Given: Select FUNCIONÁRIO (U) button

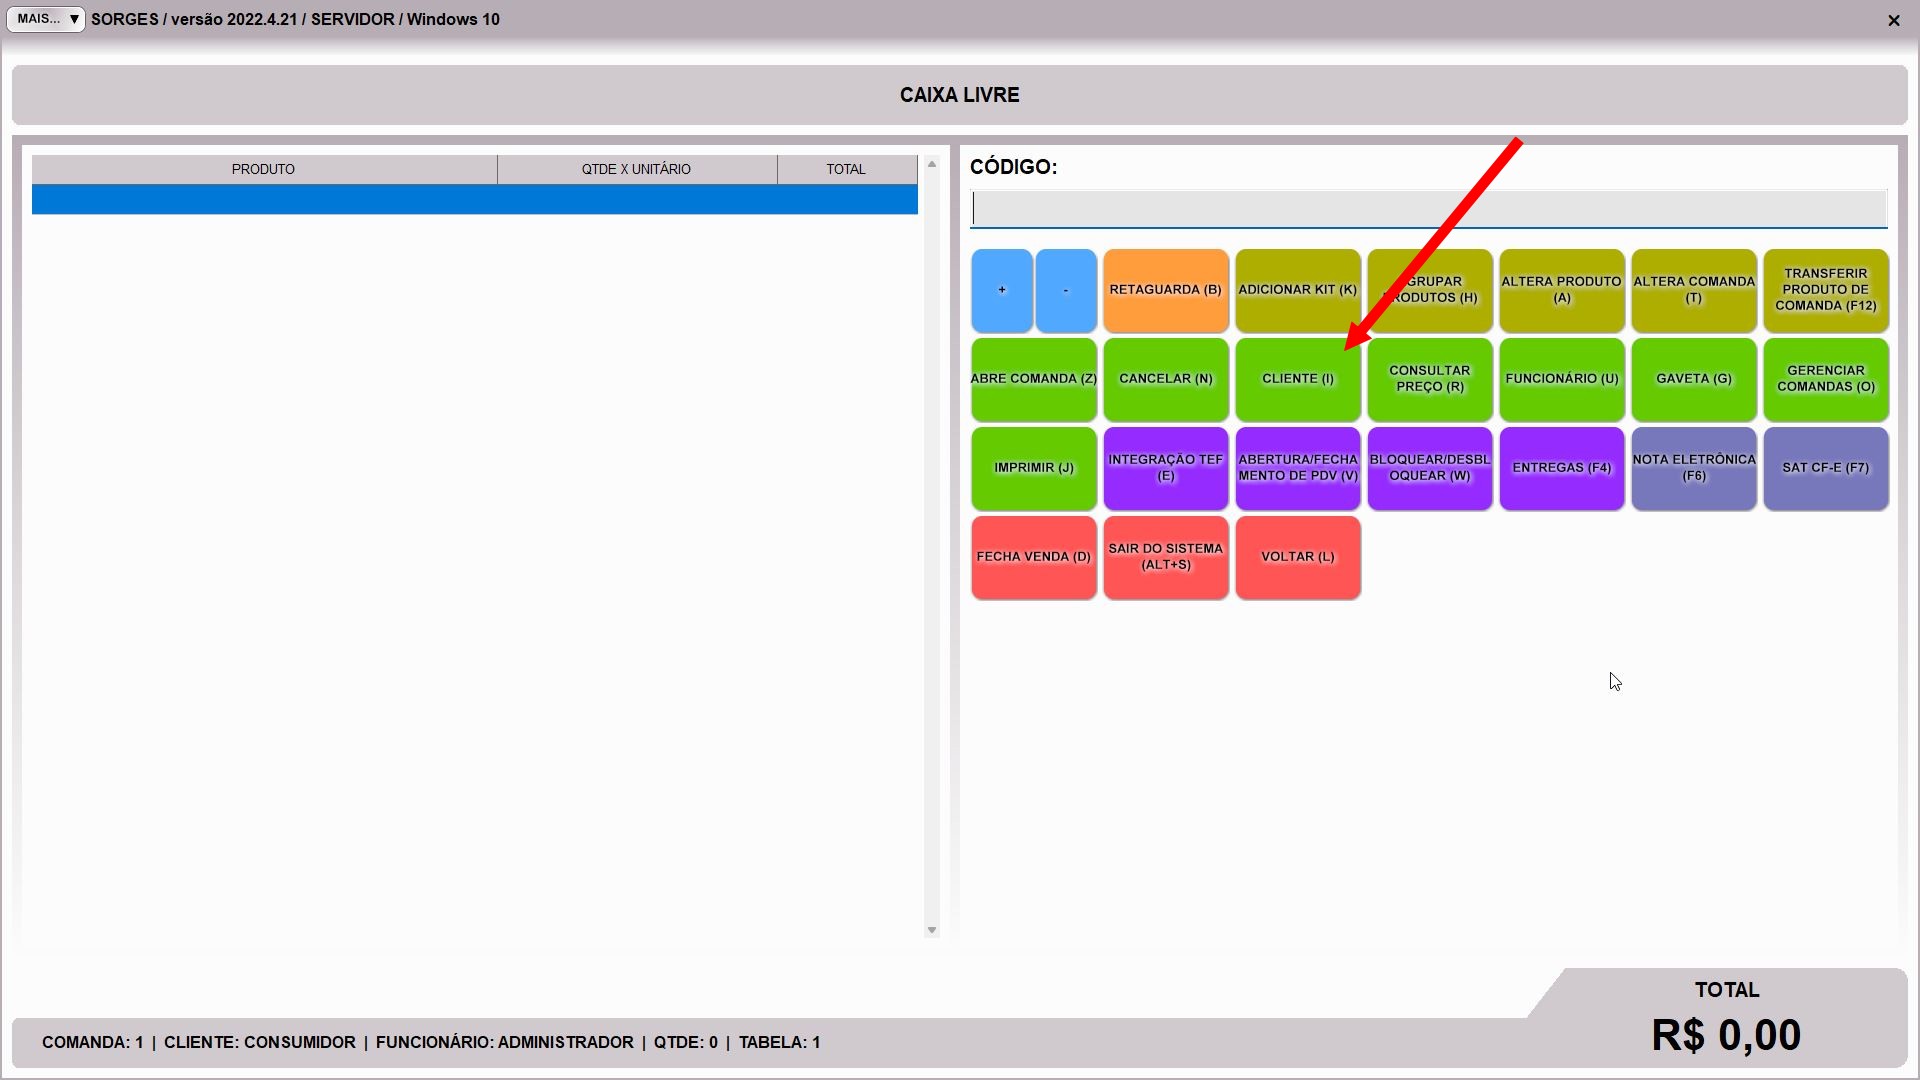Looking at the screenshot, I should point(1561,379).
